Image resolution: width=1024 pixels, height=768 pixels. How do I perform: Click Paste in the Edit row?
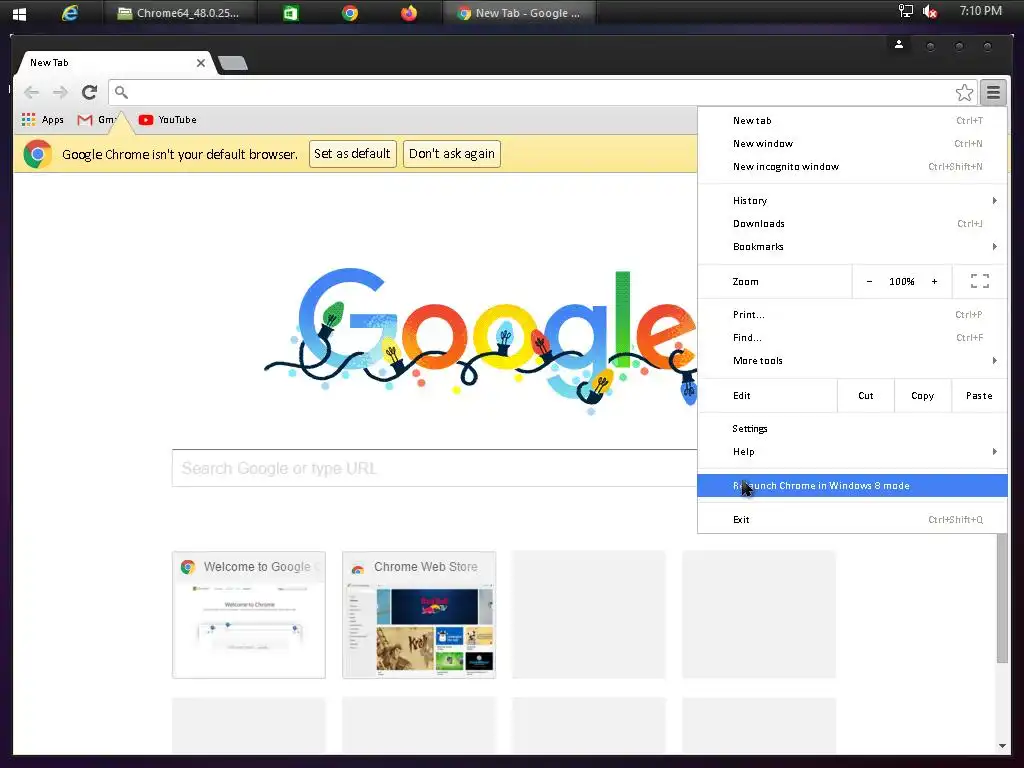pyautogui.click(x=979, y=396)
